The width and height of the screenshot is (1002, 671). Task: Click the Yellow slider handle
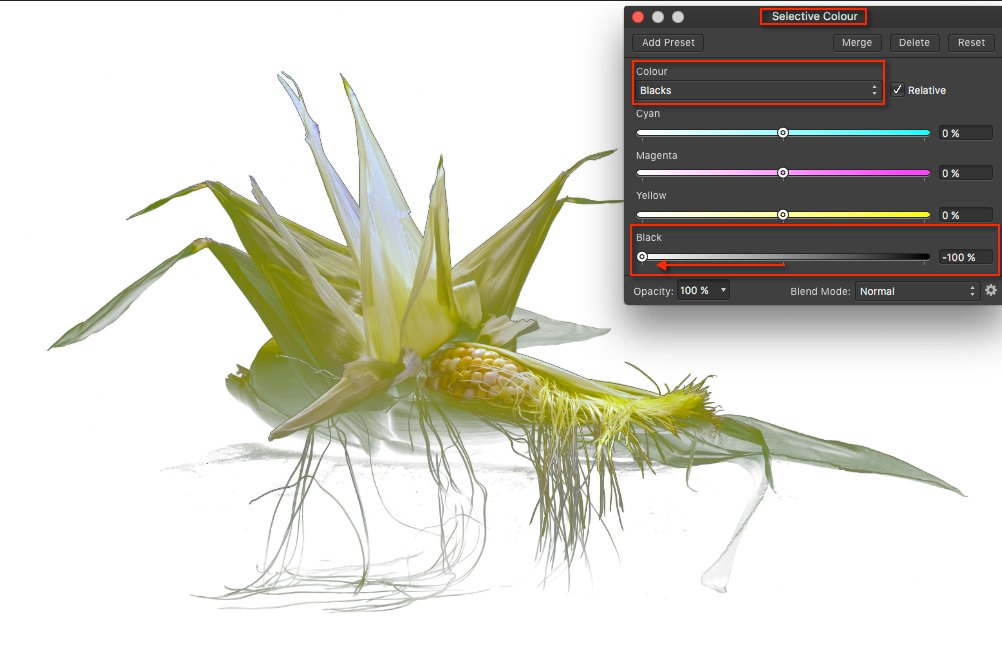tap(783, 215)
